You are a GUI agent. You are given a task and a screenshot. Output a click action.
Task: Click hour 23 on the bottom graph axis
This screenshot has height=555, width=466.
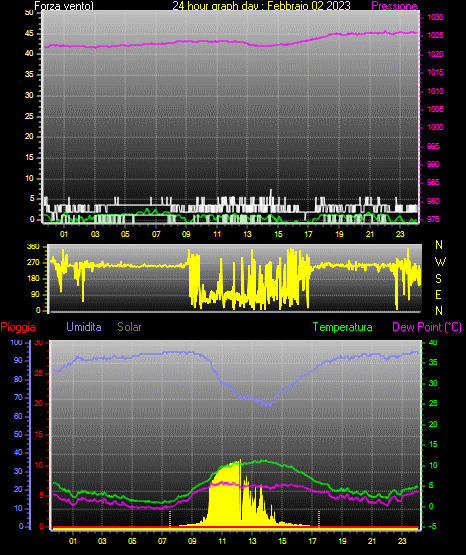[x=402, y=541]
